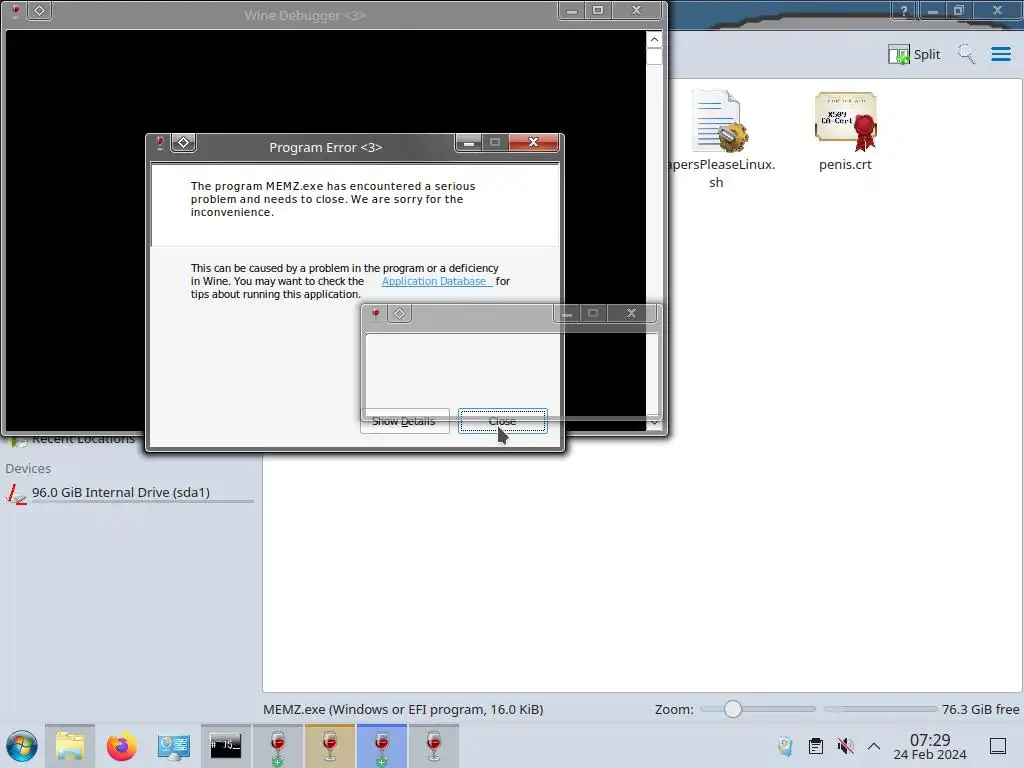This screenshot has width=1024, height=768.
Task: Click the muted volume tray icon
Action: point(845,746)
